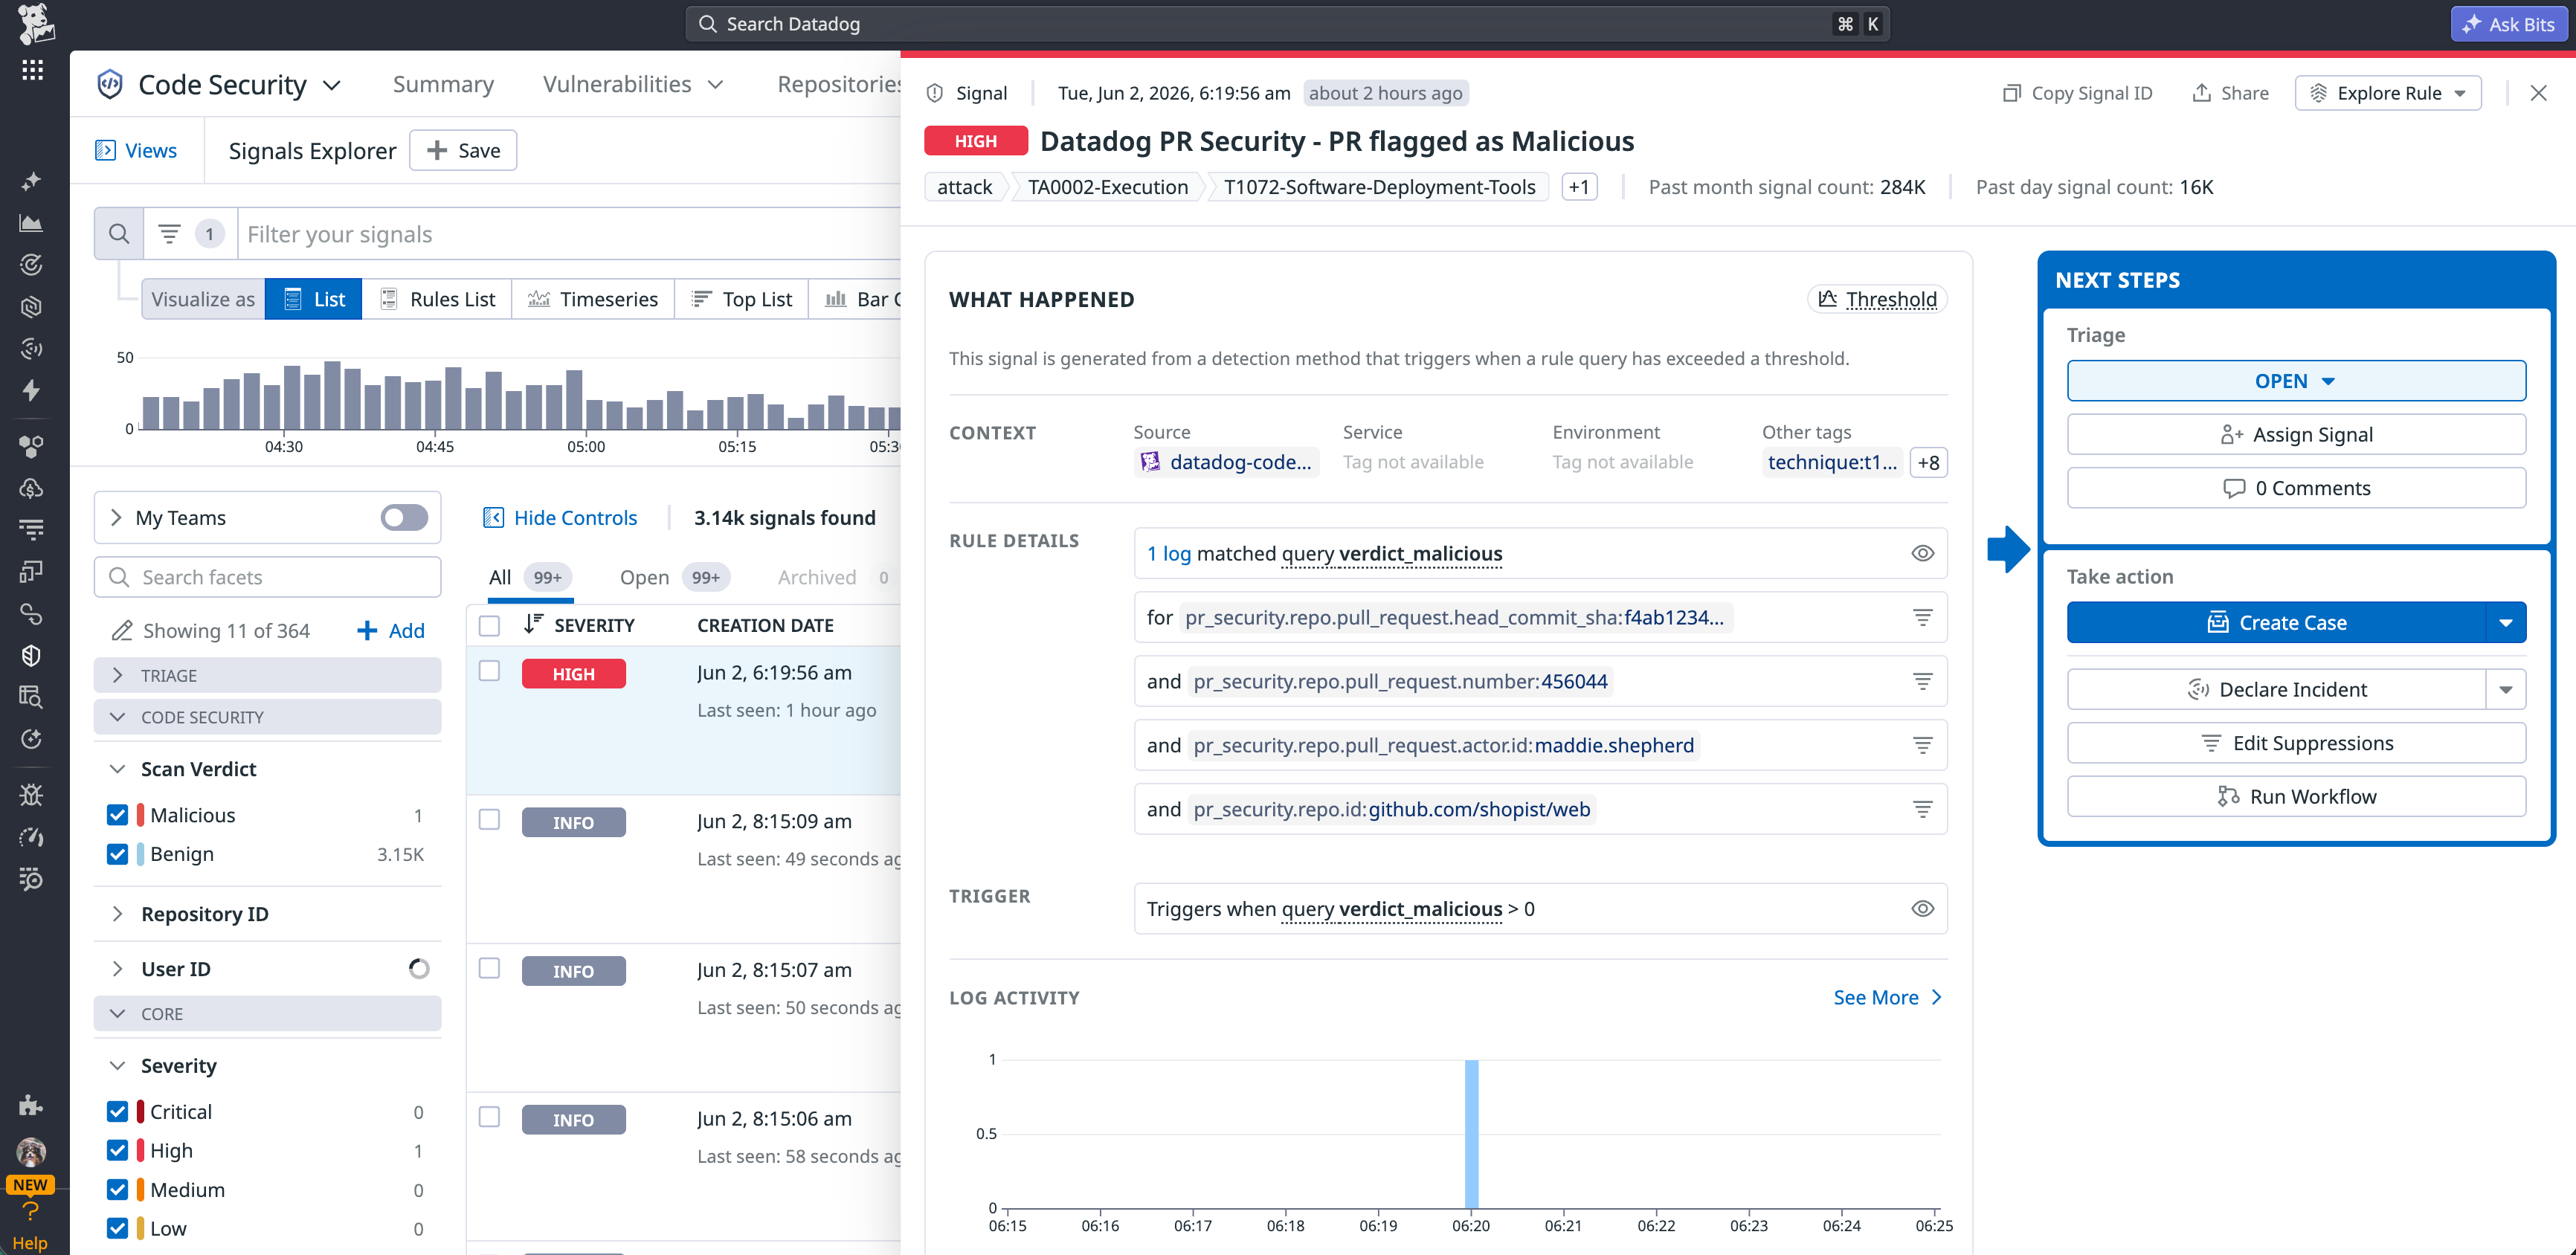Screen dimensions: 2576x1255
Task: Open the Help question mark icon
Action: pos(30,1211)
